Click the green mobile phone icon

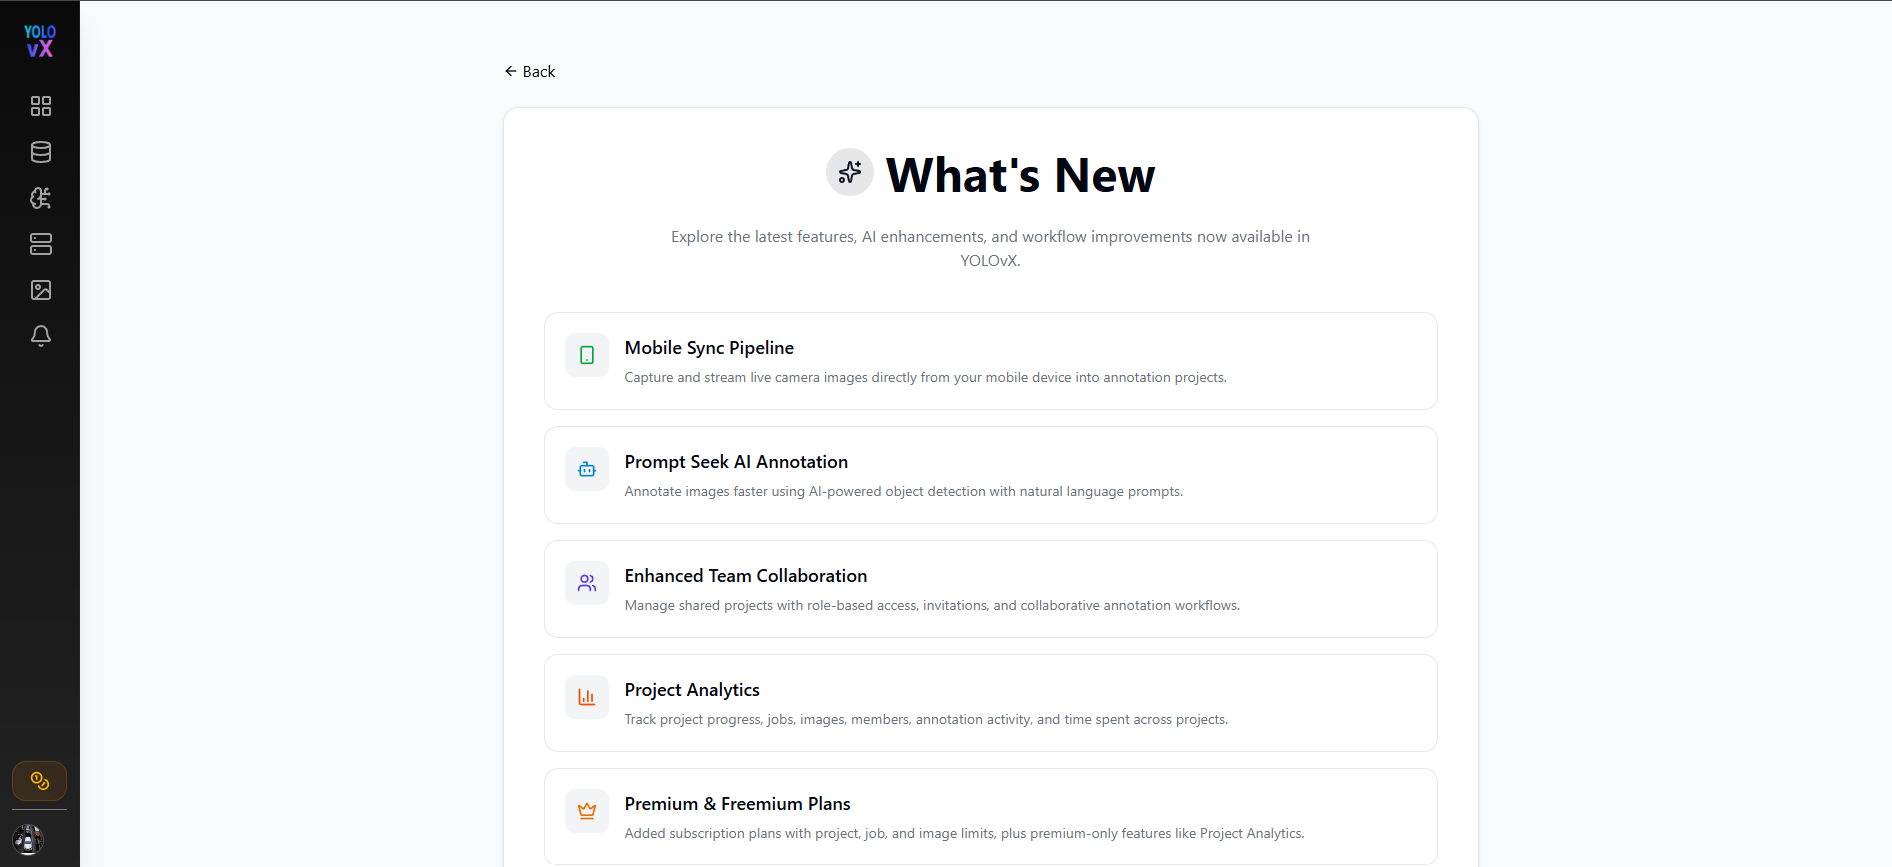[587, 355]
